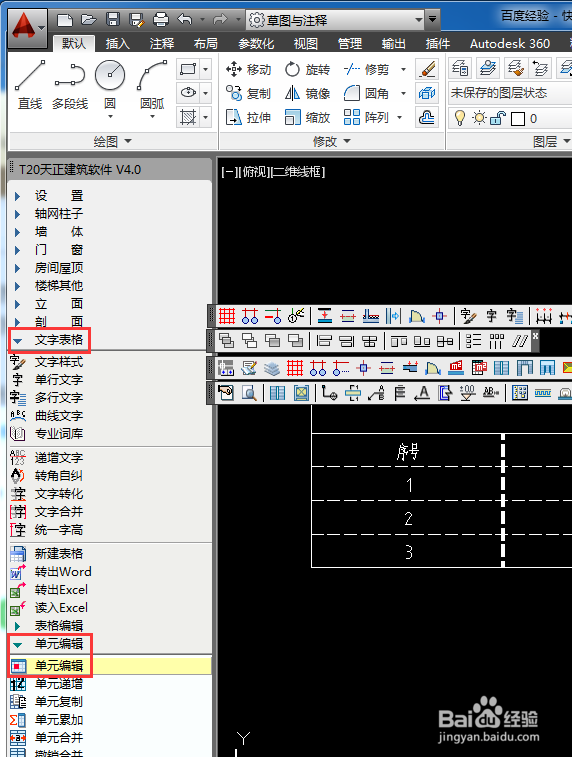572x757 pixels.
Task: Open the Trim tool dropdown arrow
Action: (404, 70)
